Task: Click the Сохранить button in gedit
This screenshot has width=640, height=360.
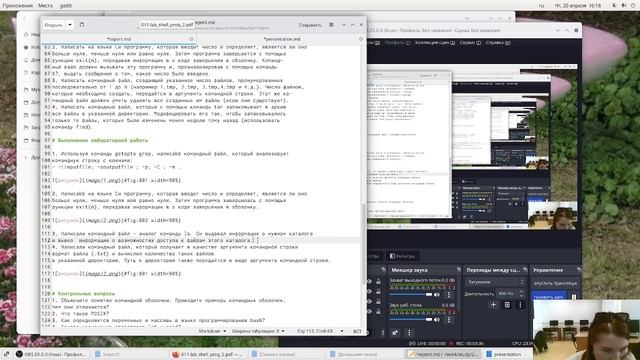Action: [310, 25]
